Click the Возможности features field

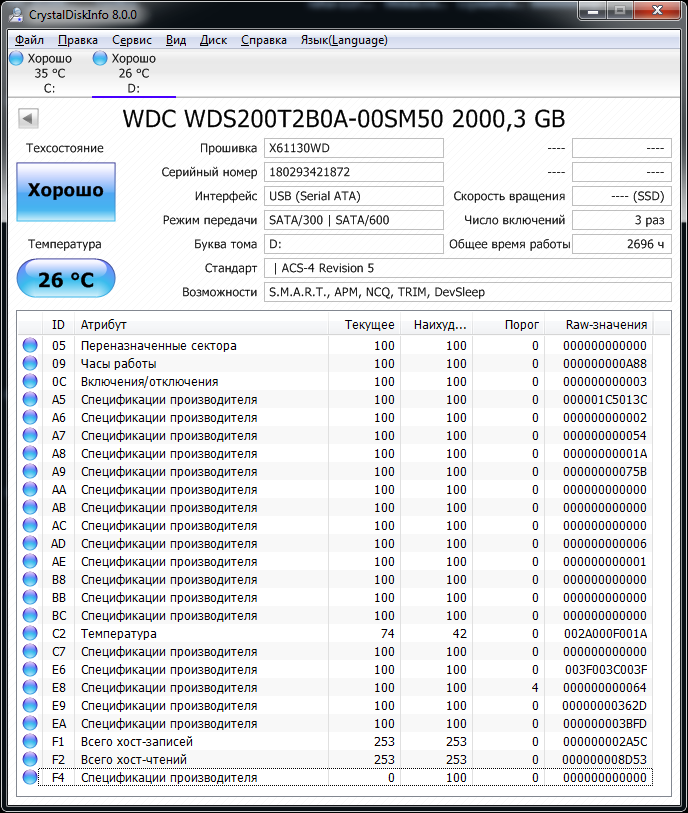pyautogui.click(x=468, y=292)
